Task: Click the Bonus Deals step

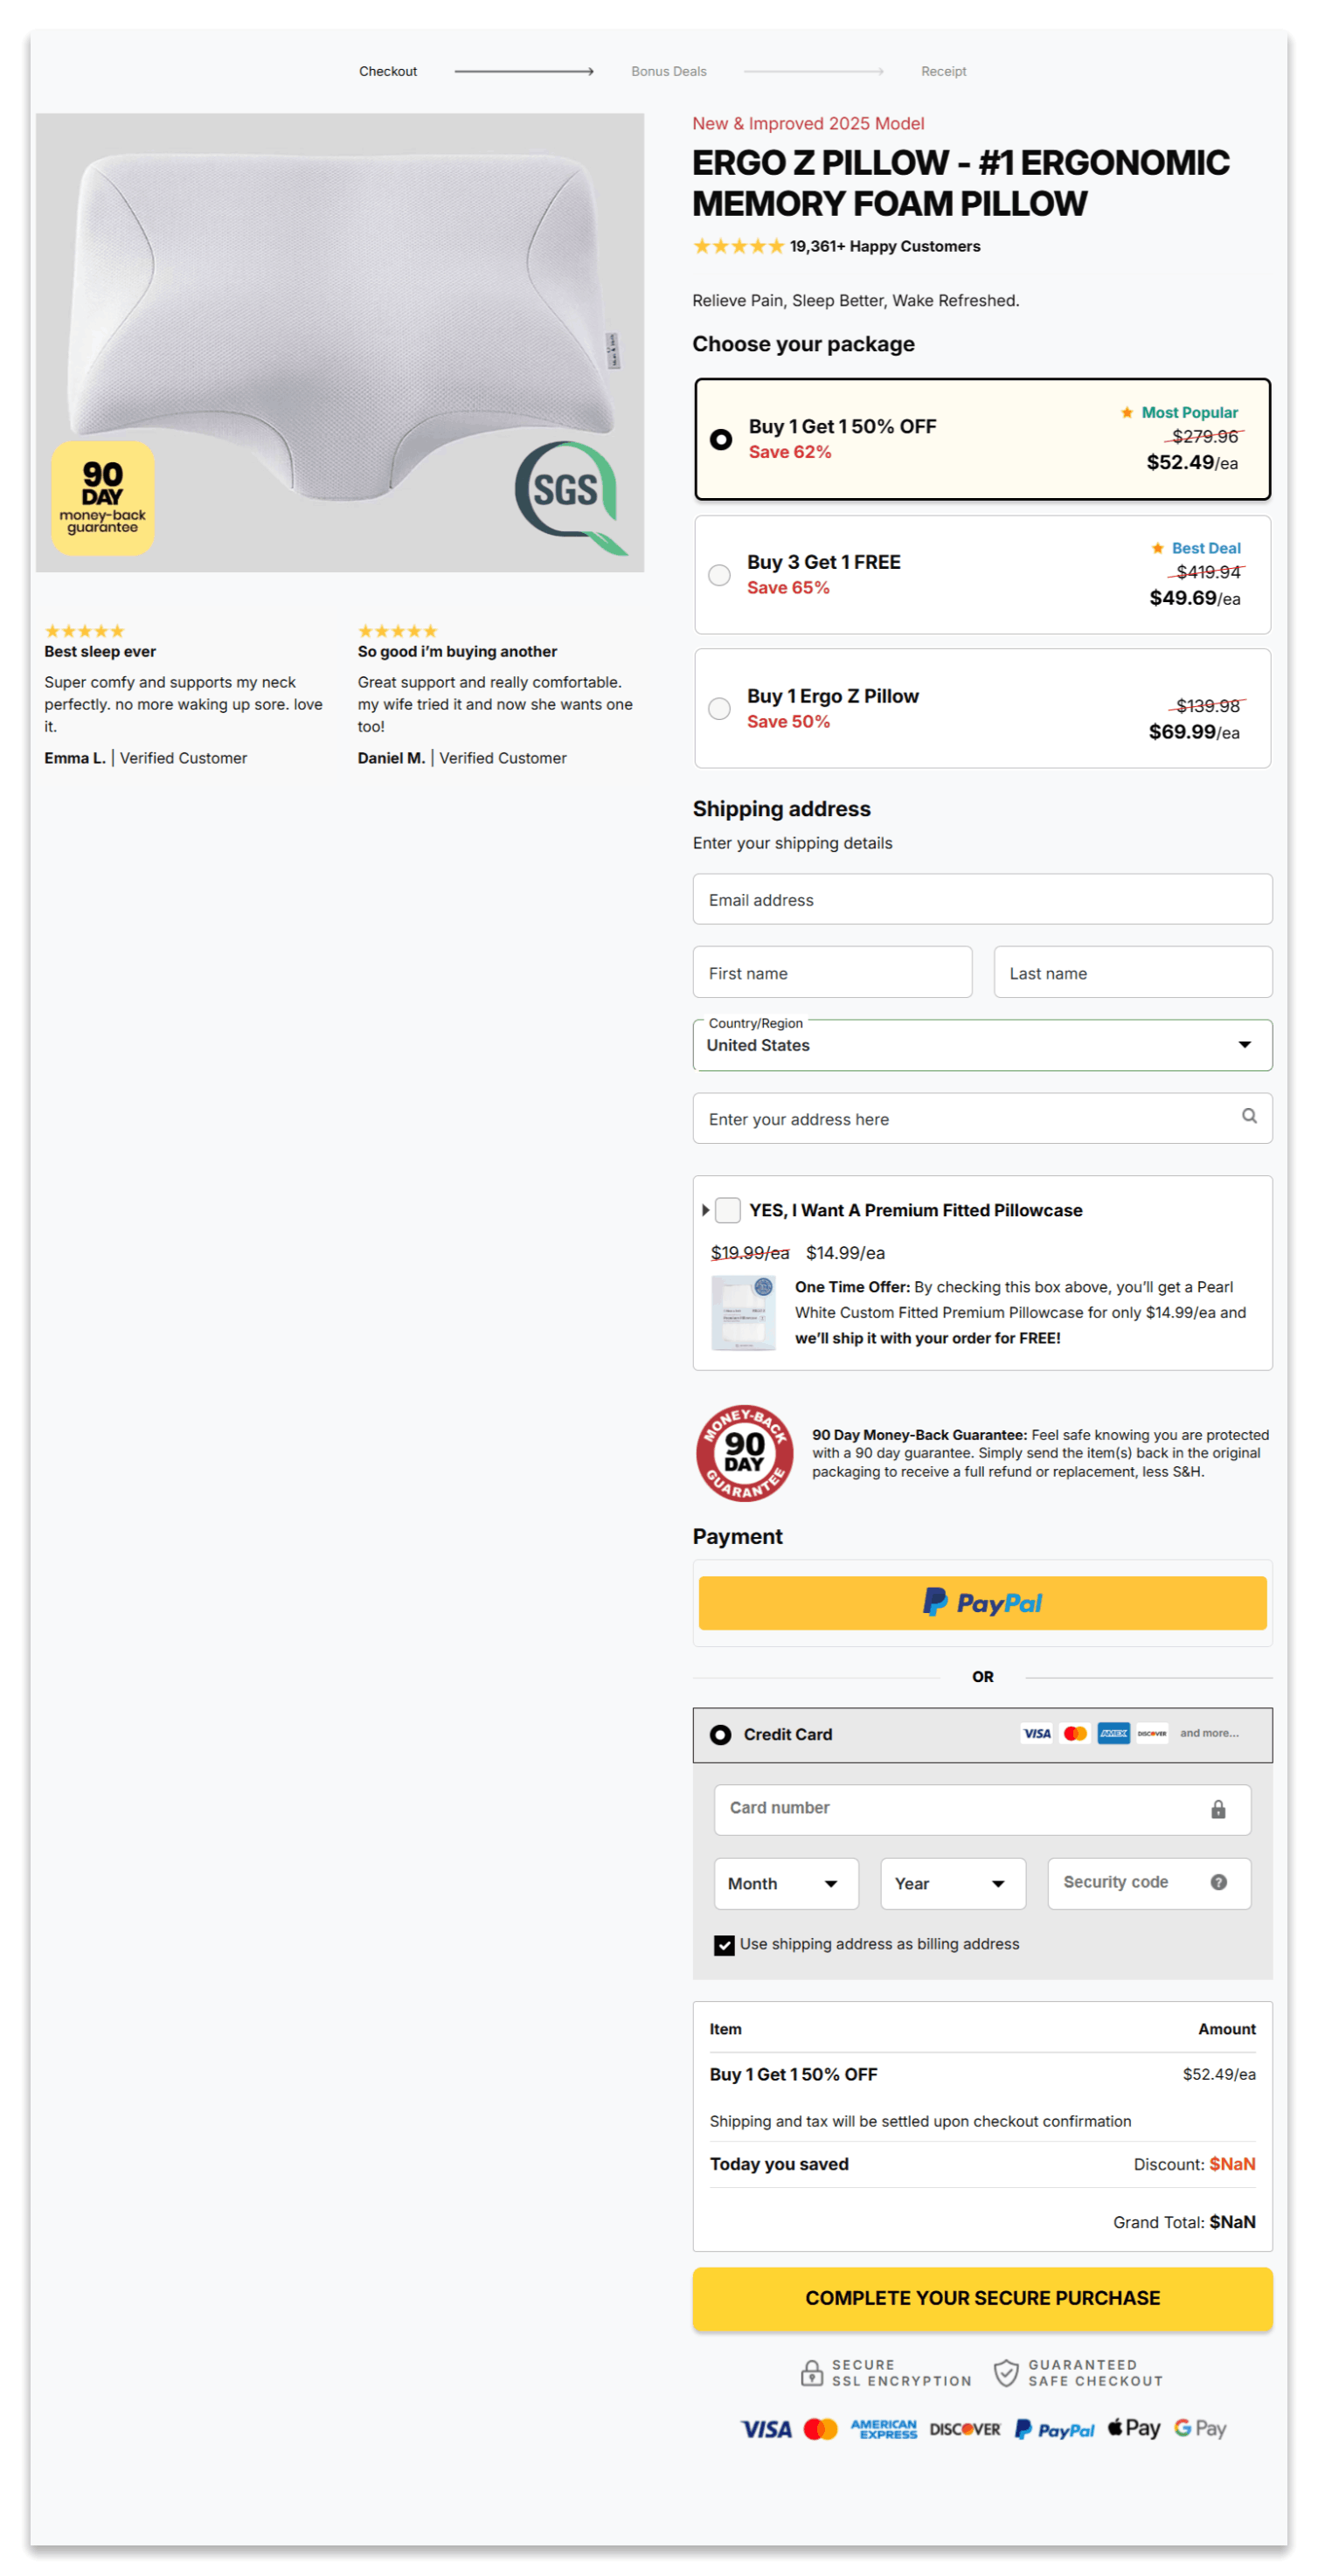Action: coord(668,71)
